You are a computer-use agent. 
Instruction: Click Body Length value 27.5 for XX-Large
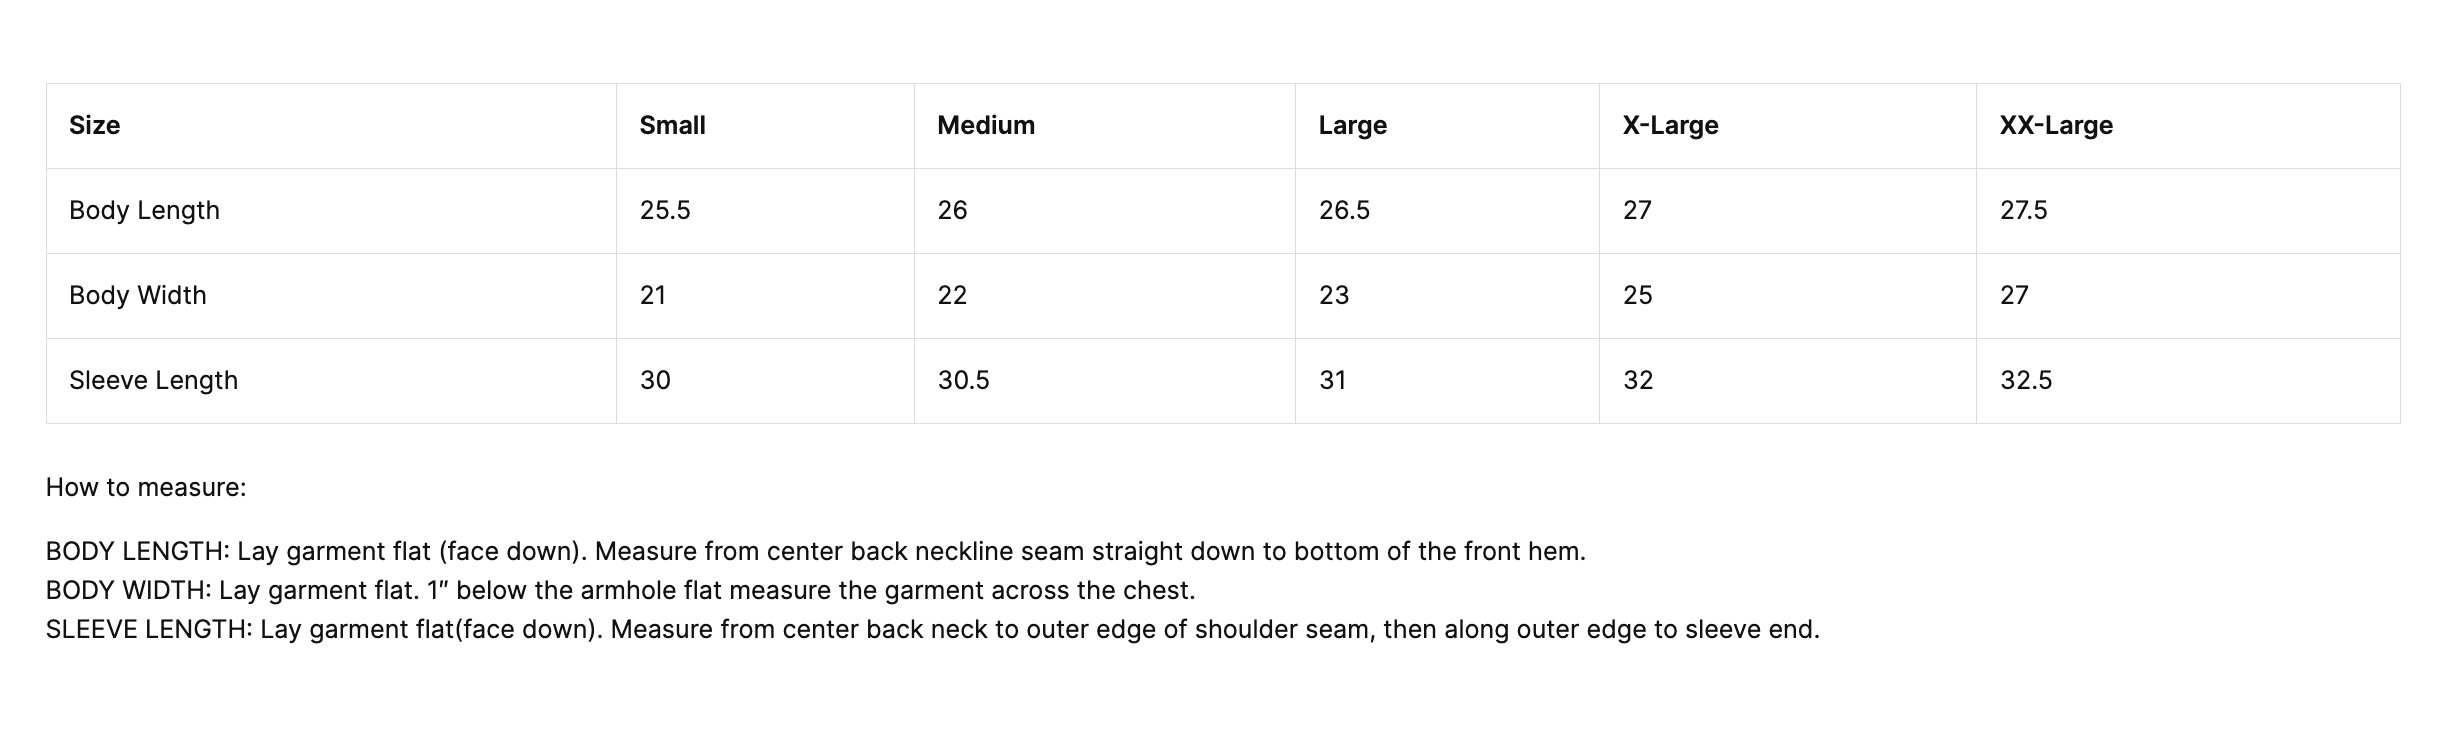2023,211
